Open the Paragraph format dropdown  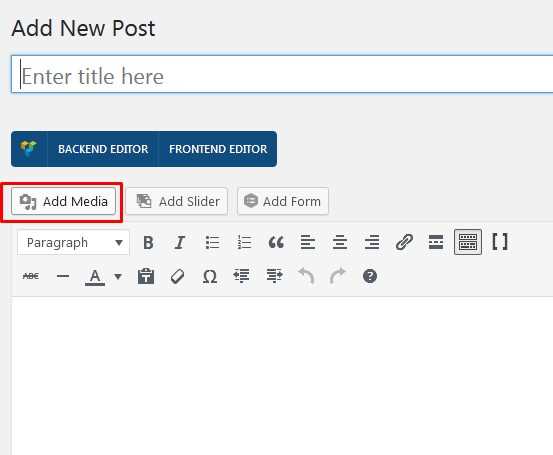(x=73, y=242)
